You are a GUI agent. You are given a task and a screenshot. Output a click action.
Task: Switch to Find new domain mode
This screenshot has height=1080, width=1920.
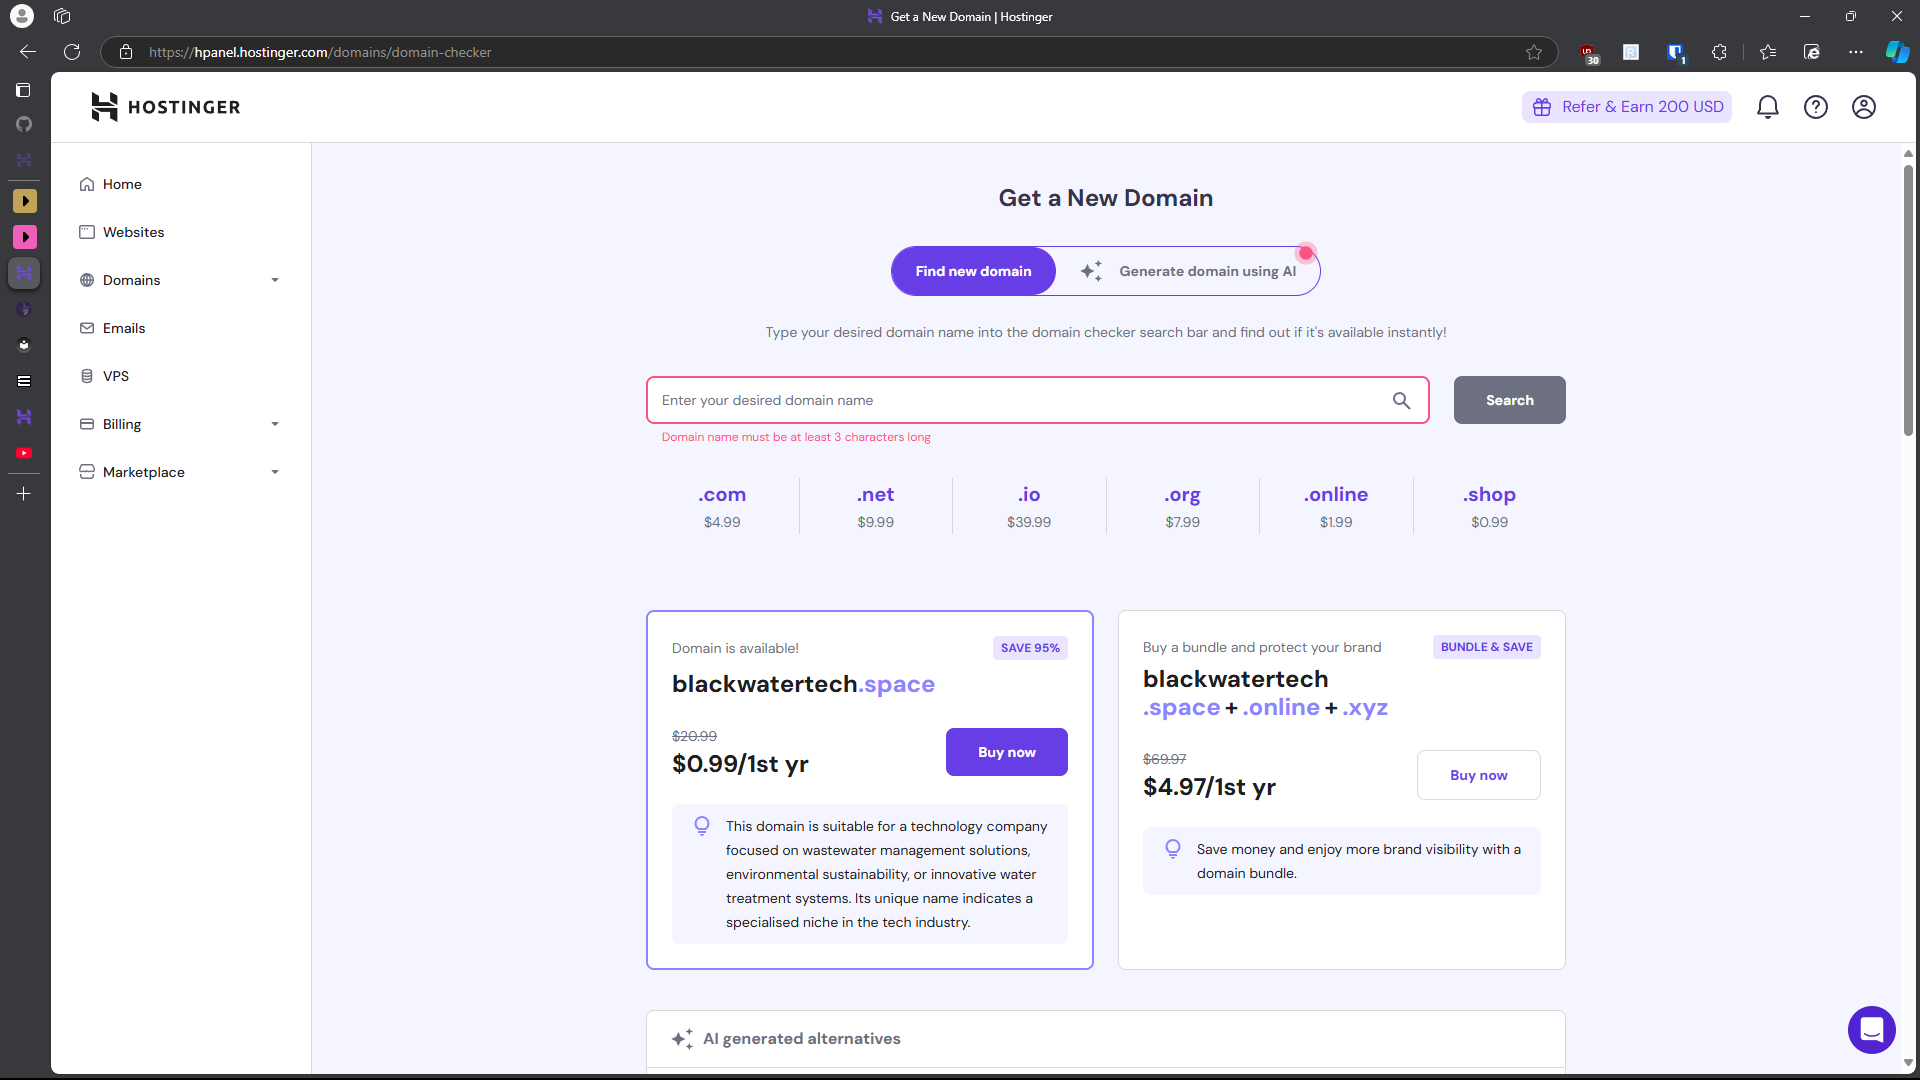(x=973, y=271)
